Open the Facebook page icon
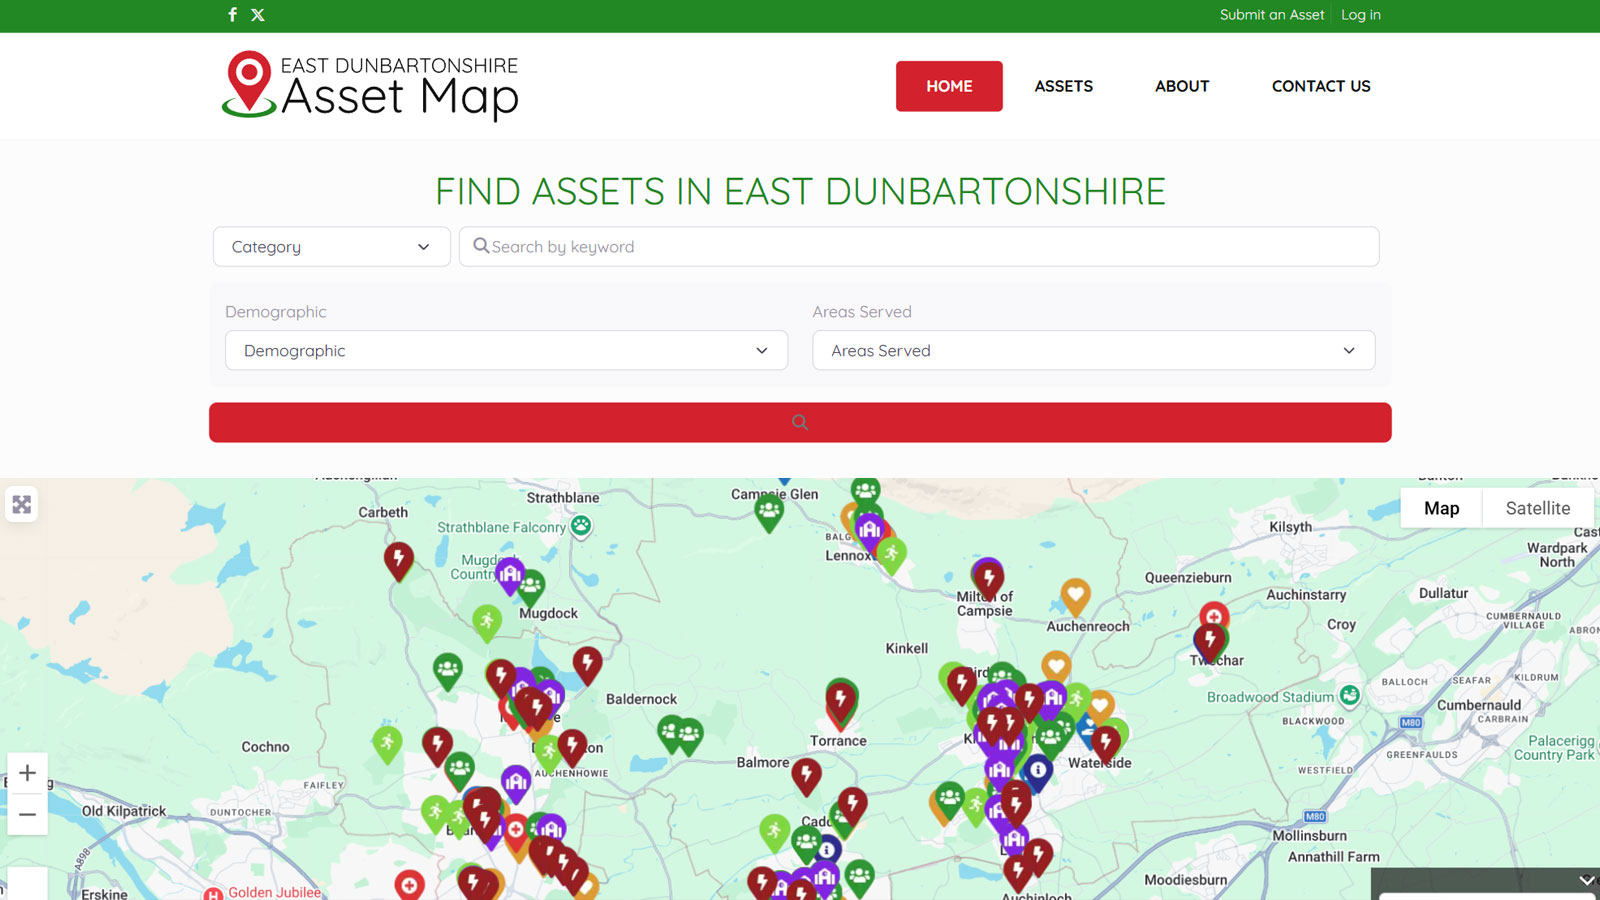 [x=232, y=14]
